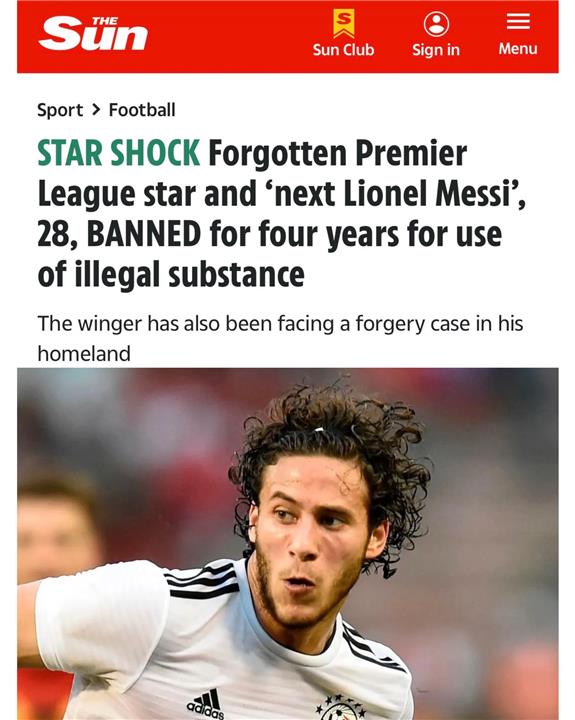Tap the Menu text label
The image size is (575, 720).
[518, 49]
